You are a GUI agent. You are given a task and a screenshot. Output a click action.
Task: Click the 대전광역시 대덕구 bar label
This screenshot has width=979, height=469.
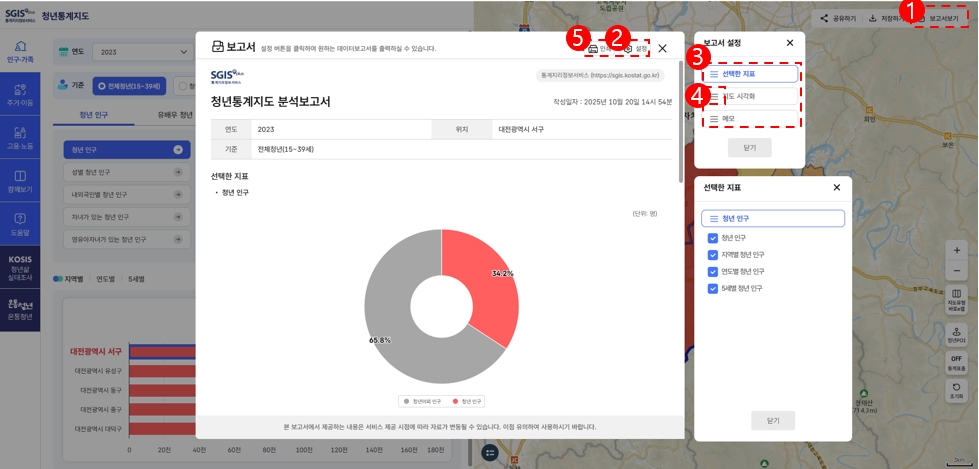98,430
